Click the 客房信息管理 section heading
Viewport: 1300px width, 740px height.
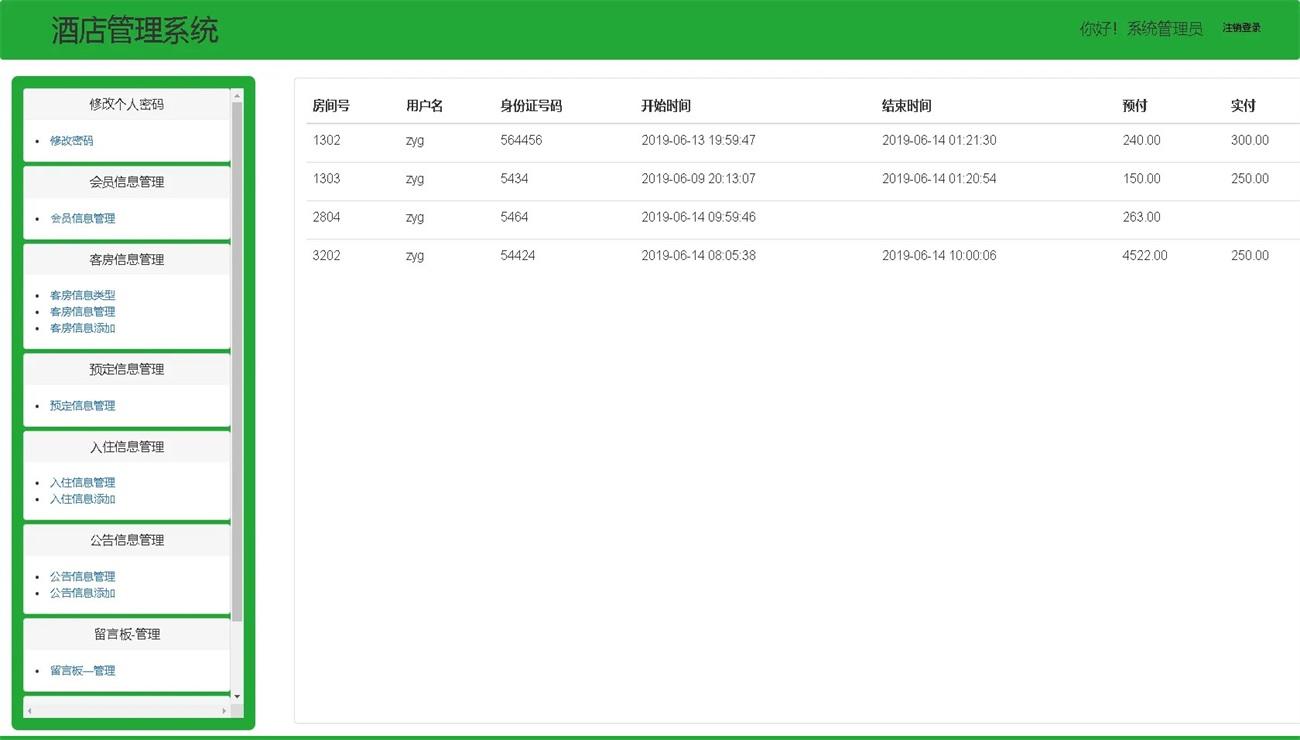point(126,260)
